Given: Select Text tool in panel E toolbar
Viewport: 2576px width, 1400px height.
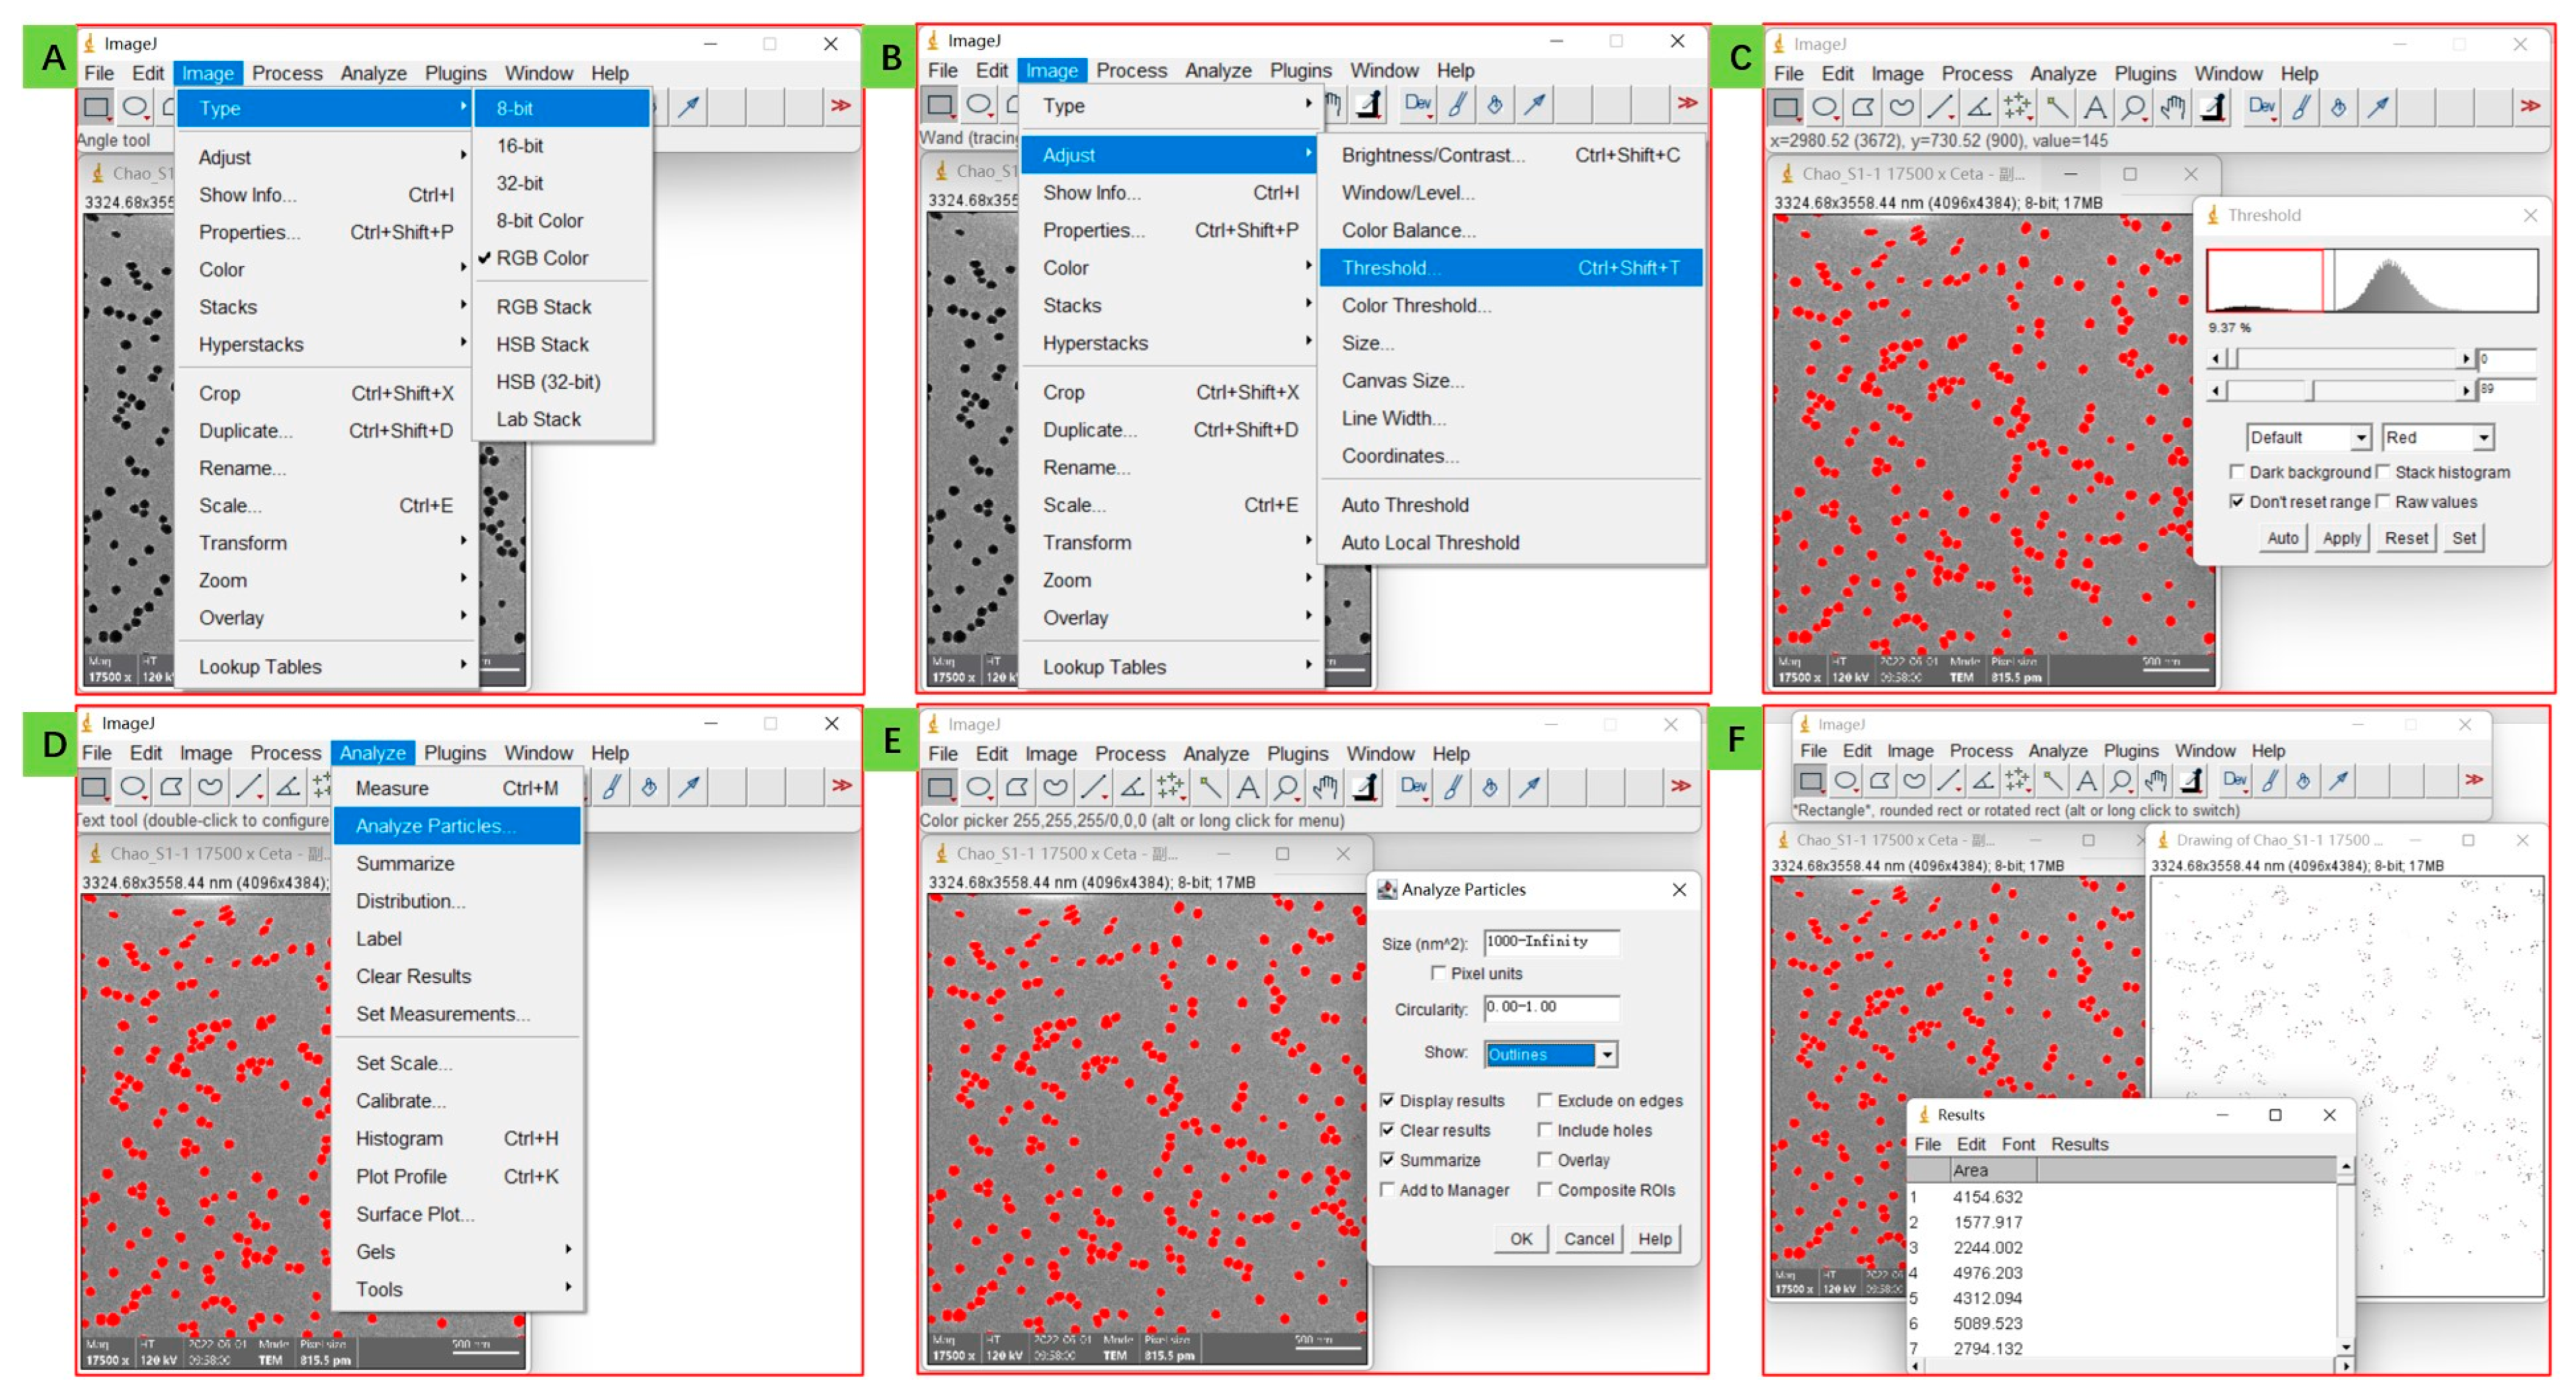Looking at the screenshot, I should click(1247, 788).
